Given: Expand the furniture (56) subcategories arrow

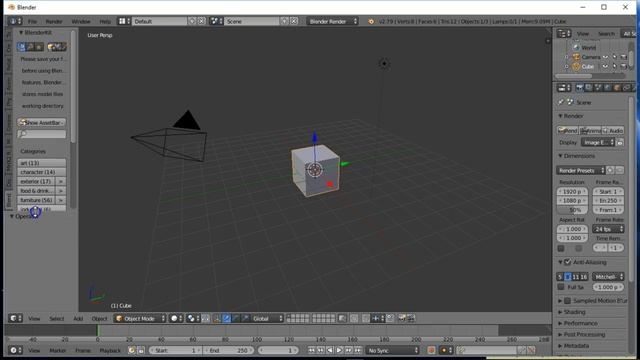Looking at the screenshot, I should pyautogui.click(x=60, y=200).
